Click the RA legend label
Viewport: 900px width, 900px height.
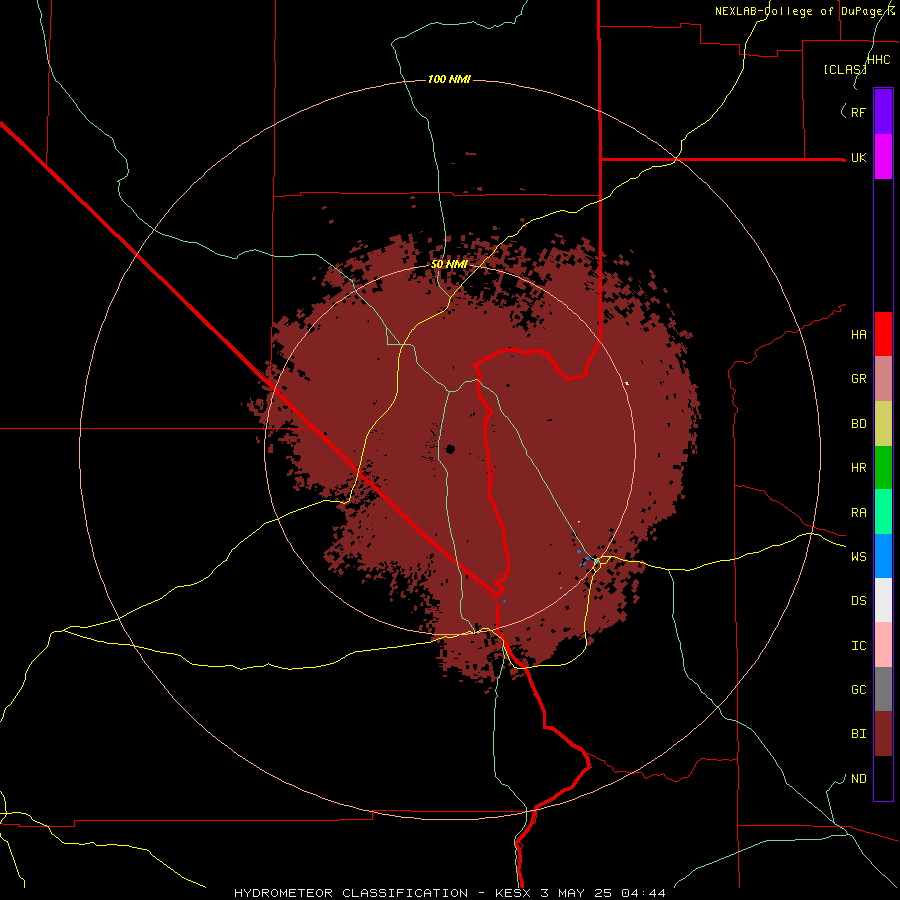tap(858, 513)
